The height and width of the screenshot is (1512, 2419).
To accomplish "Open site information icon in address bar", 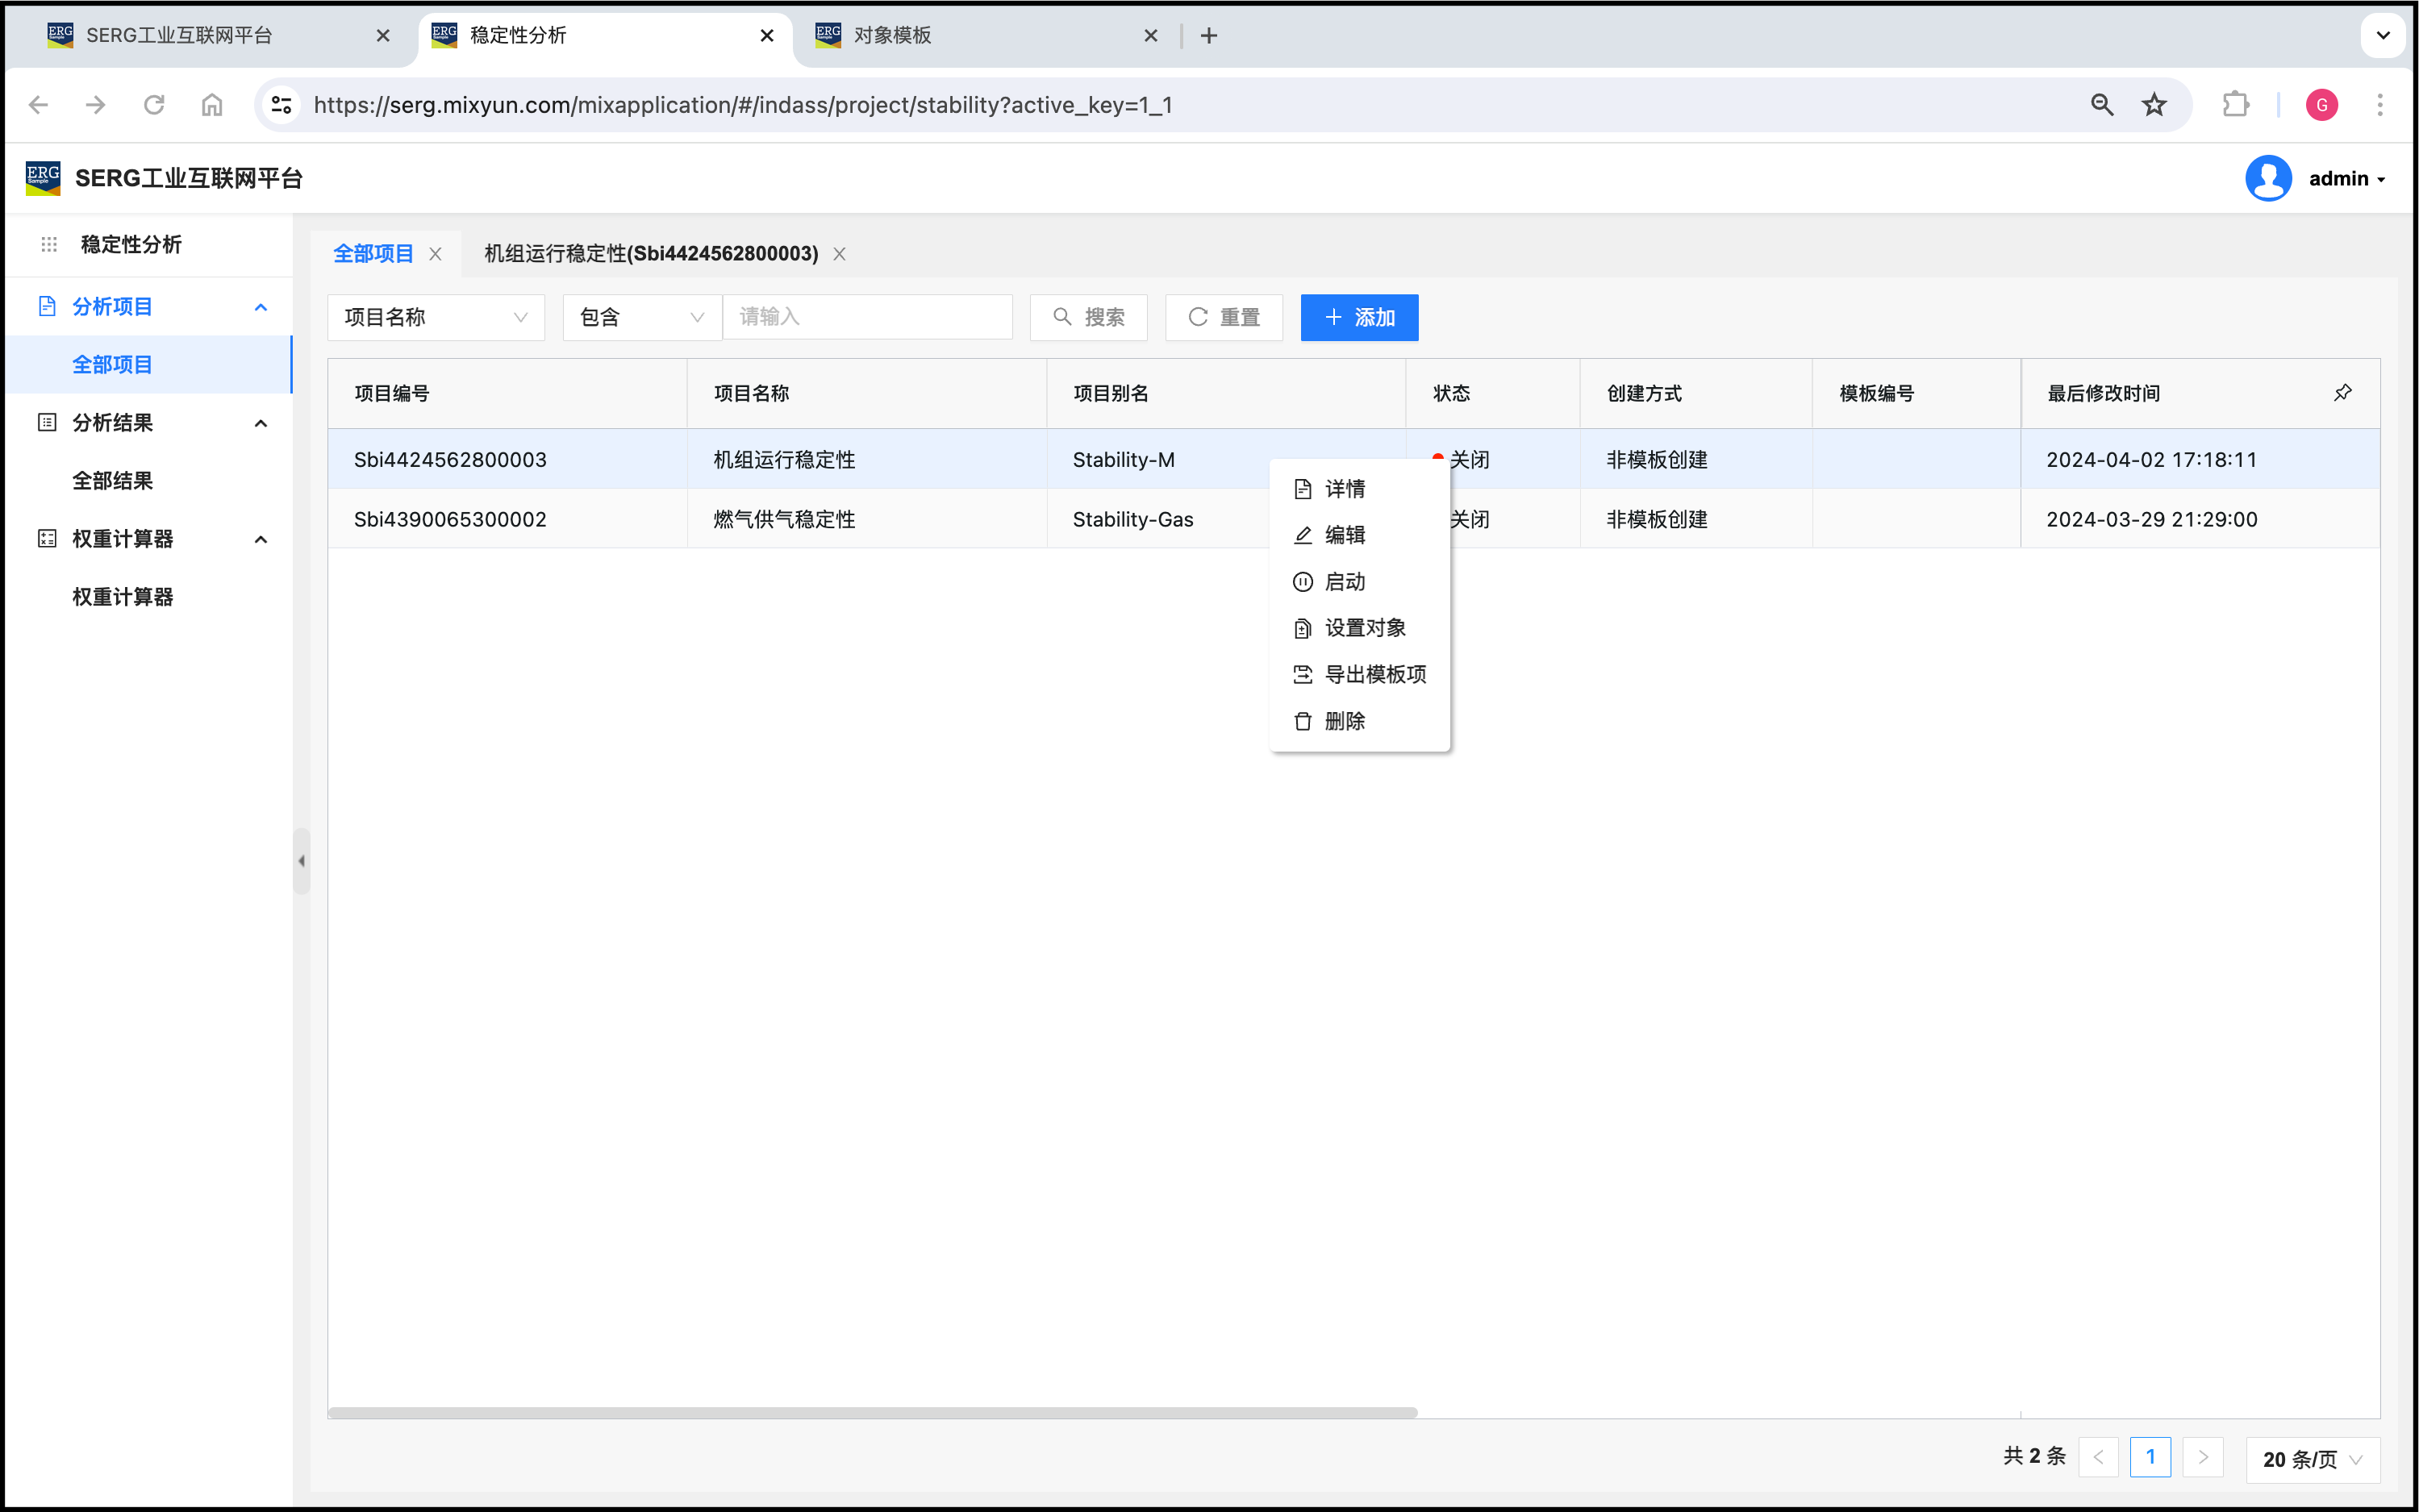I will tap(282, 105).
